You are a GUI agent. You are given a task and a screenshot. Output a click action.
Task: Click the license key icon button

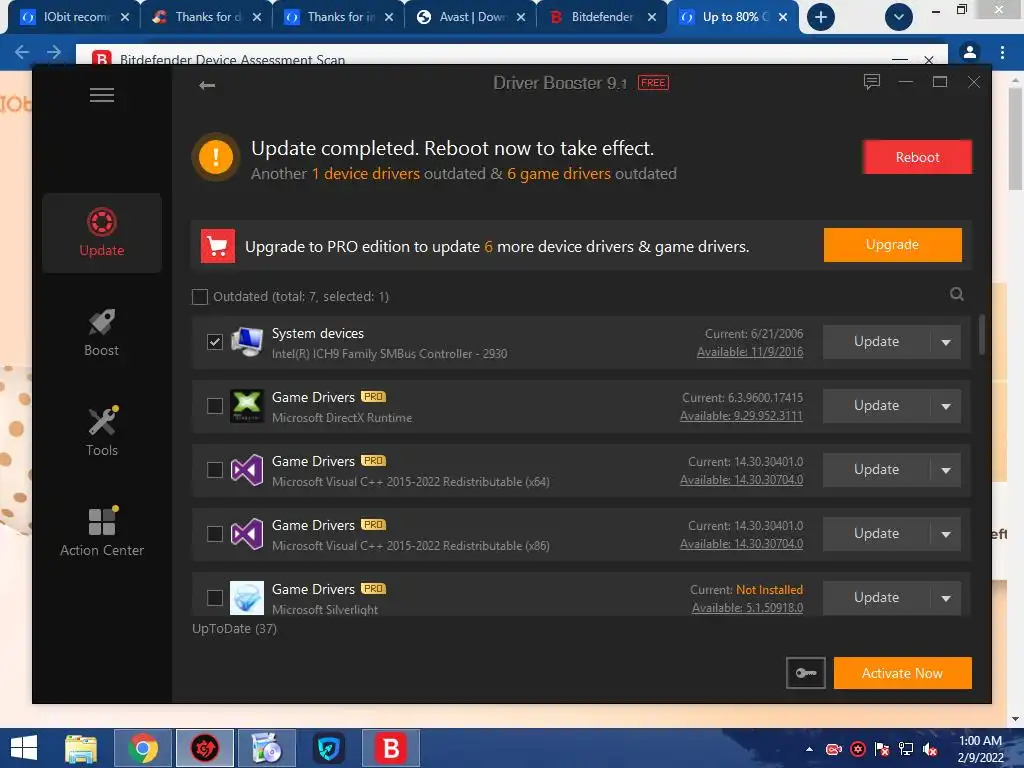pos(806,673)
